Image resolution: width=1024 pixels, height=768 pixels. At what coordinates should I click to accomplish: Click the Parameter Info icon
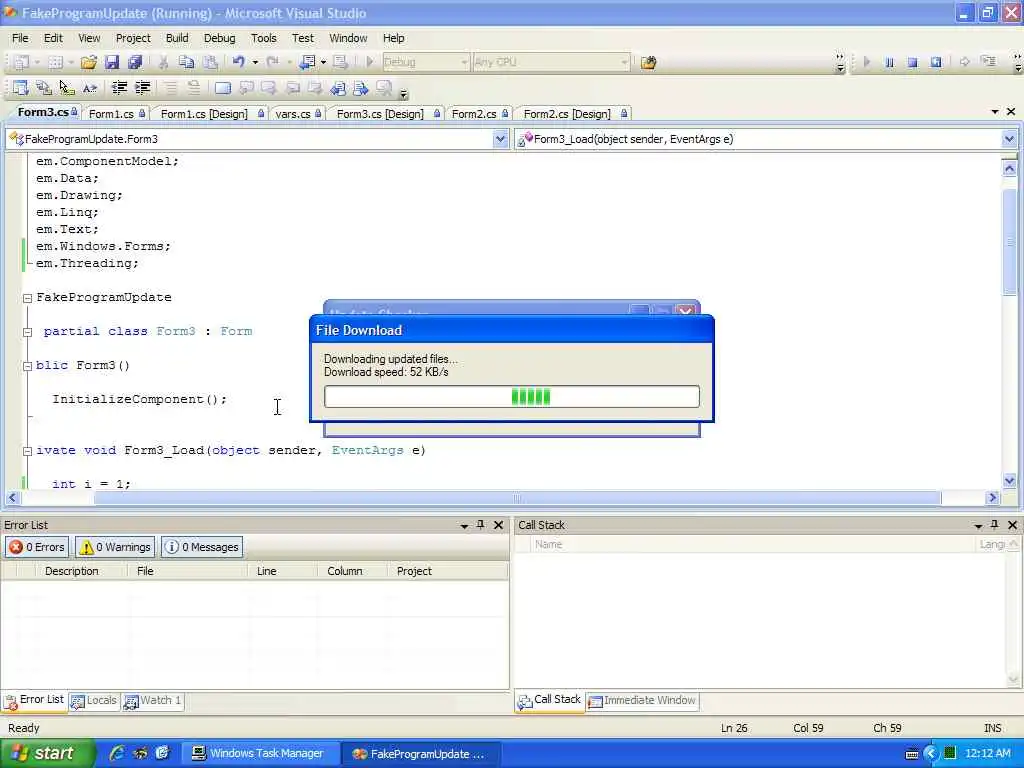pyautogui.click(x=44, y=88)
